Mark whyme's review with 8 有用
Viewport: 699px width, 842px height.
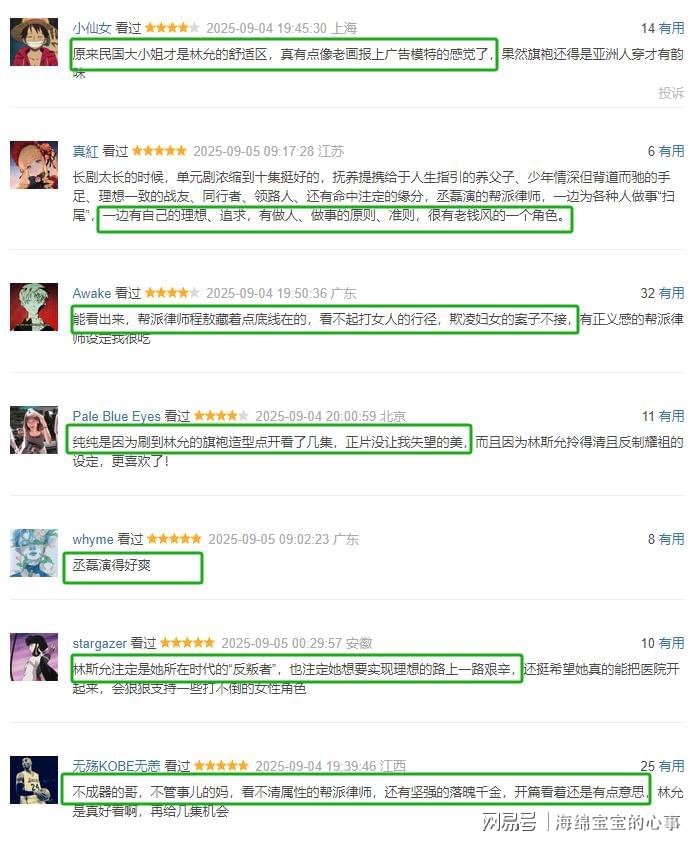[671, 539]
